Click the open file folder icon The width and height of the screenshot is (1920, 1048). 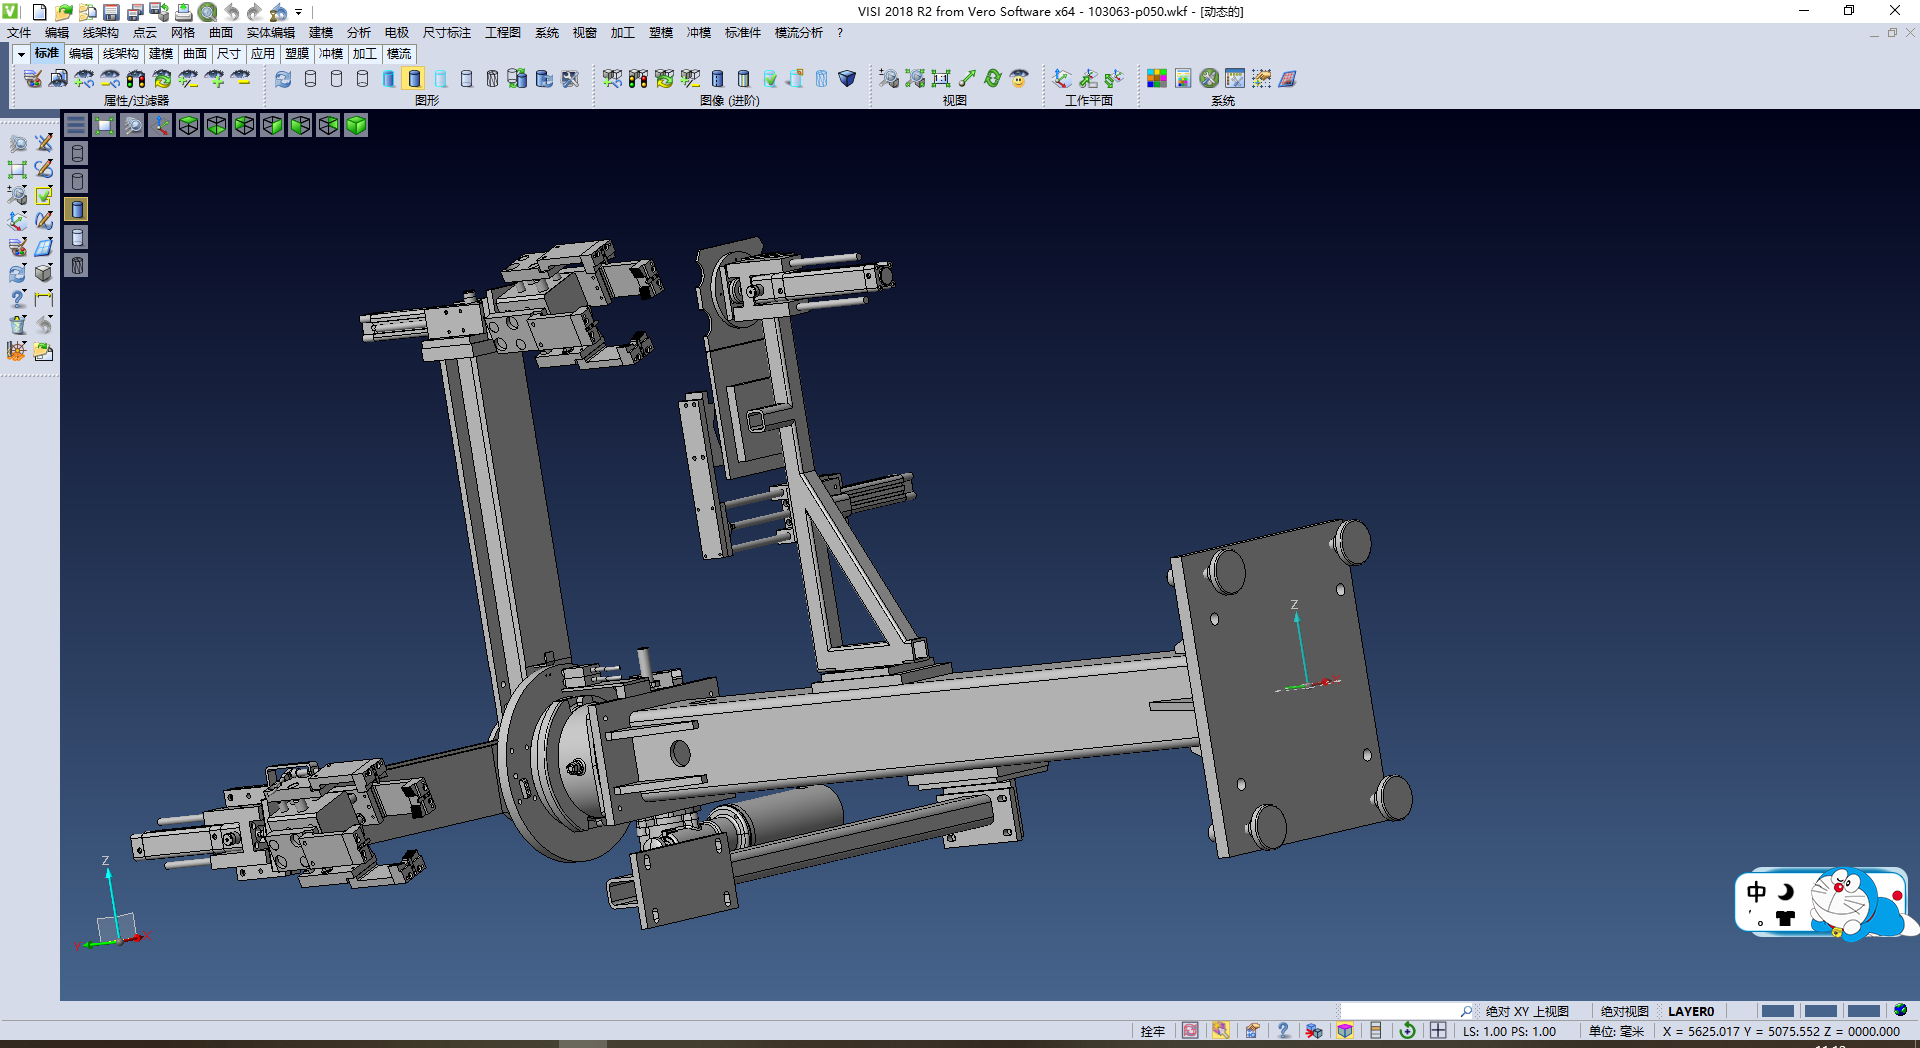[x=64, y=12]
